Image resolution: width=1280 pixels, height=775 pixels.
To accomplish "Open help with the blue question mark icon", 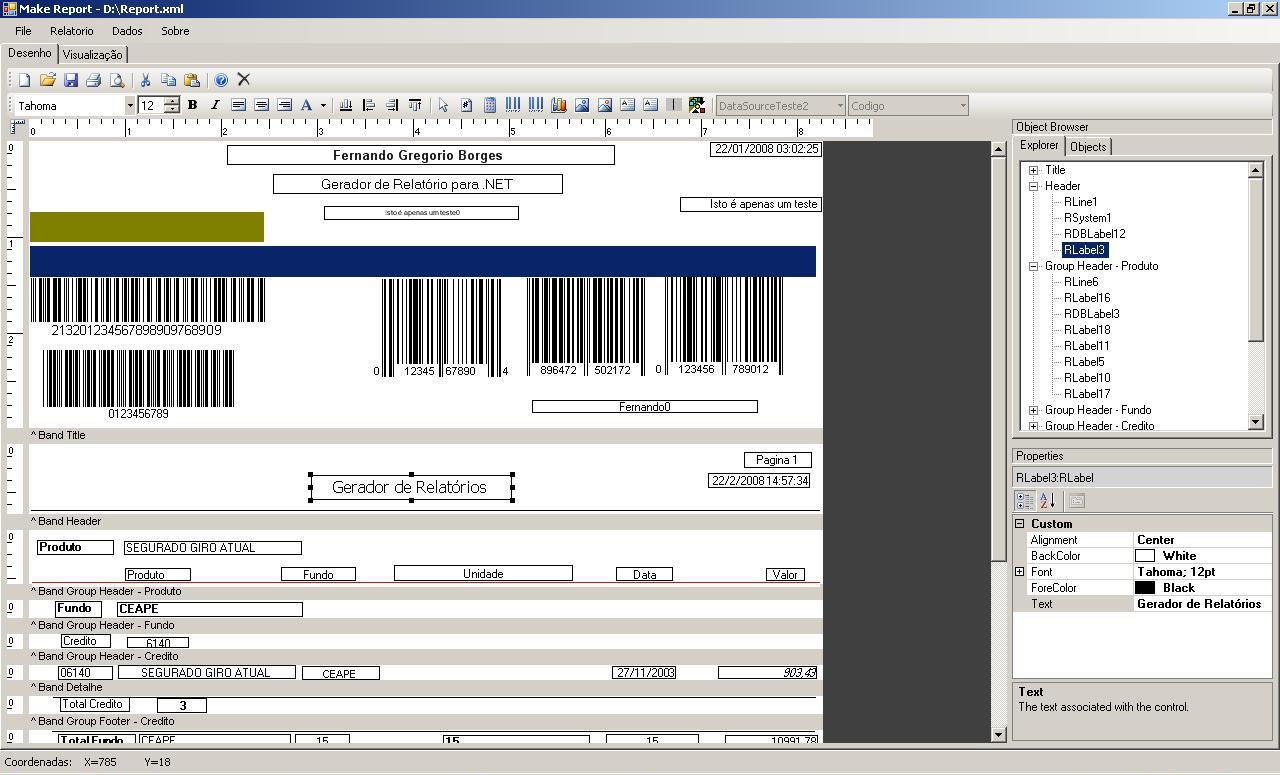I will point(221,80).
